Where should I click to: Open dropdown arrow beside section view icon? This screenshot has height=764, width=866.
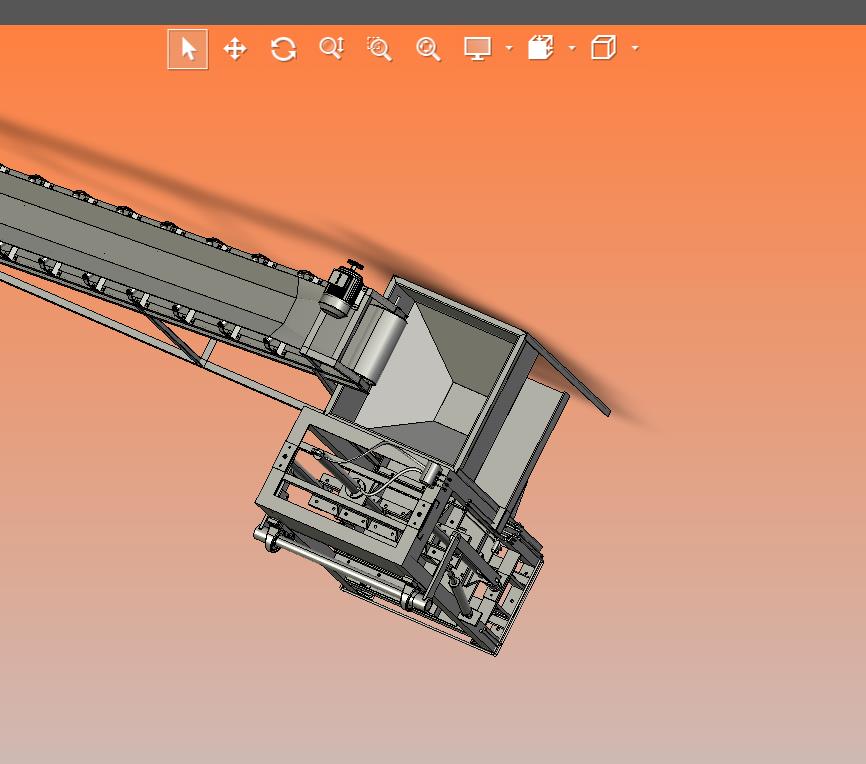click(x=572, y=48)
